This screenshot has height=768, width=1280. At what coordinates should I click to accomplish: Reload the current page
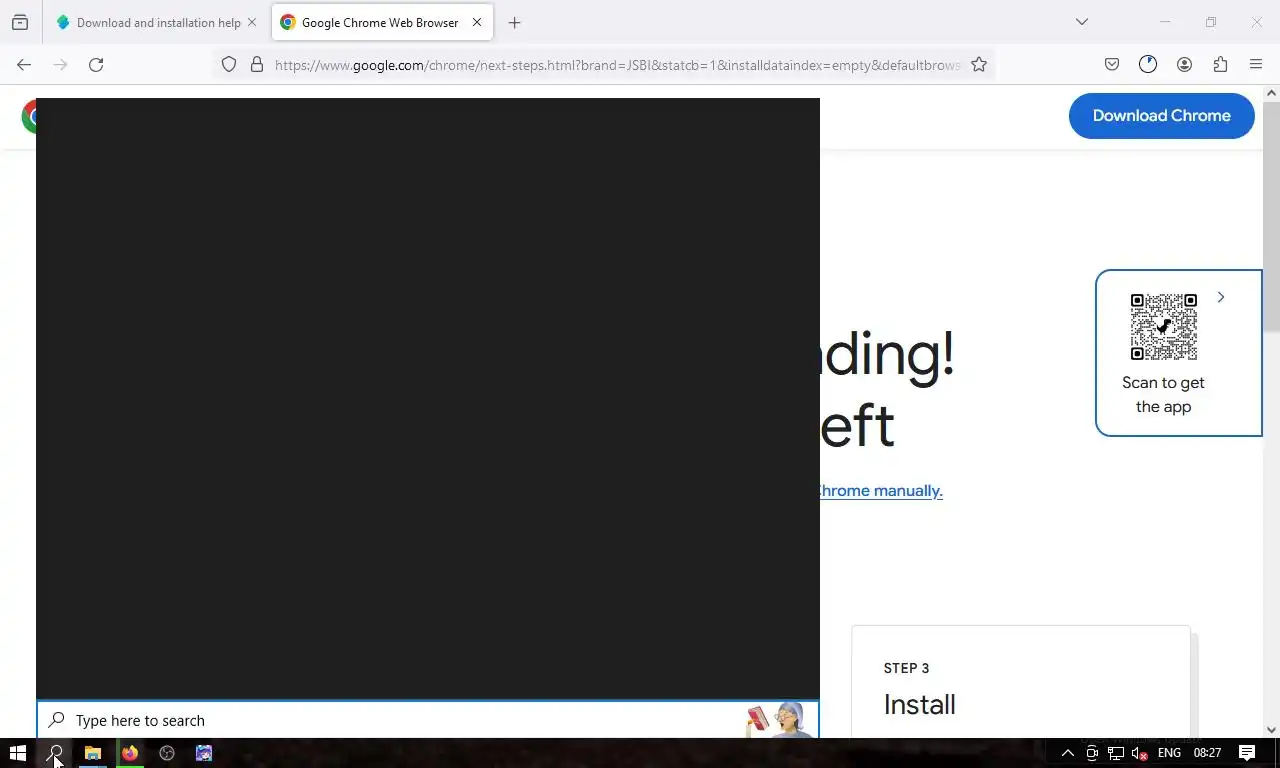coord(96,65)
